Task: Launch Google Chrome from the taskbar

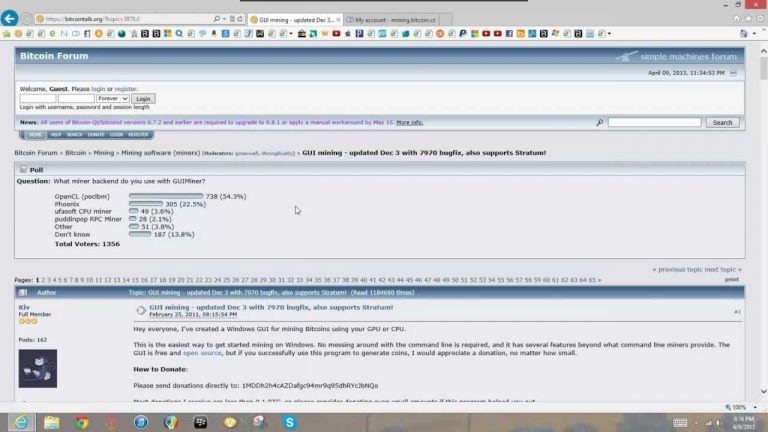Action: pyautogui.click(x=82, y=422)
